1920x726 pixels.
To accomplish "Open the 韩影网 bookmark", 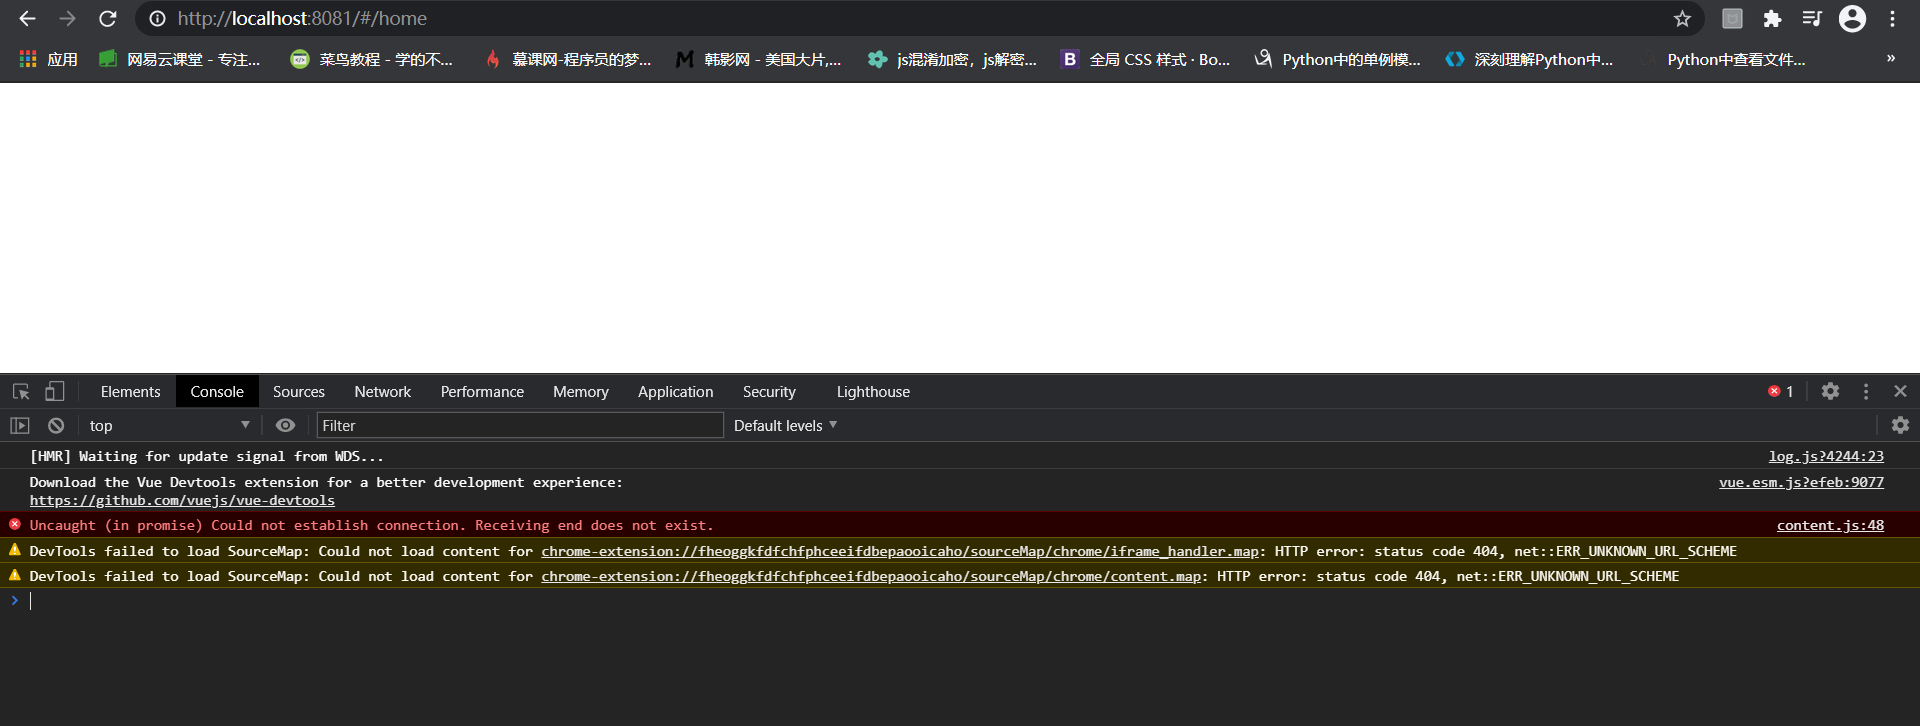I will click(x=759, y=59).
